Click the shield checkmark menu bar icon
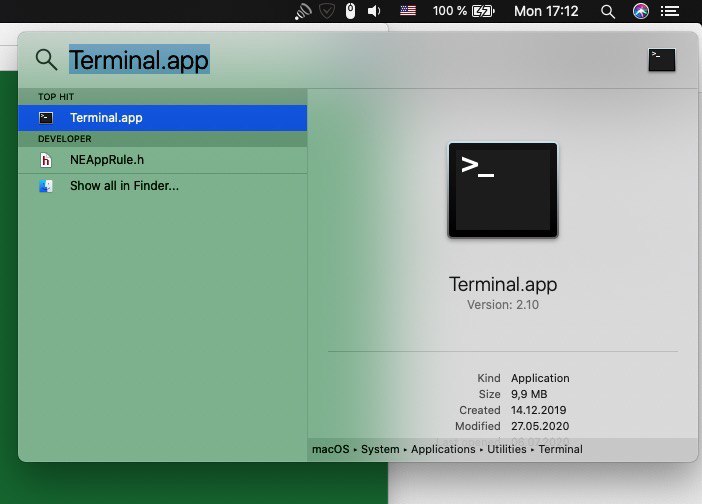 [327, 11]
